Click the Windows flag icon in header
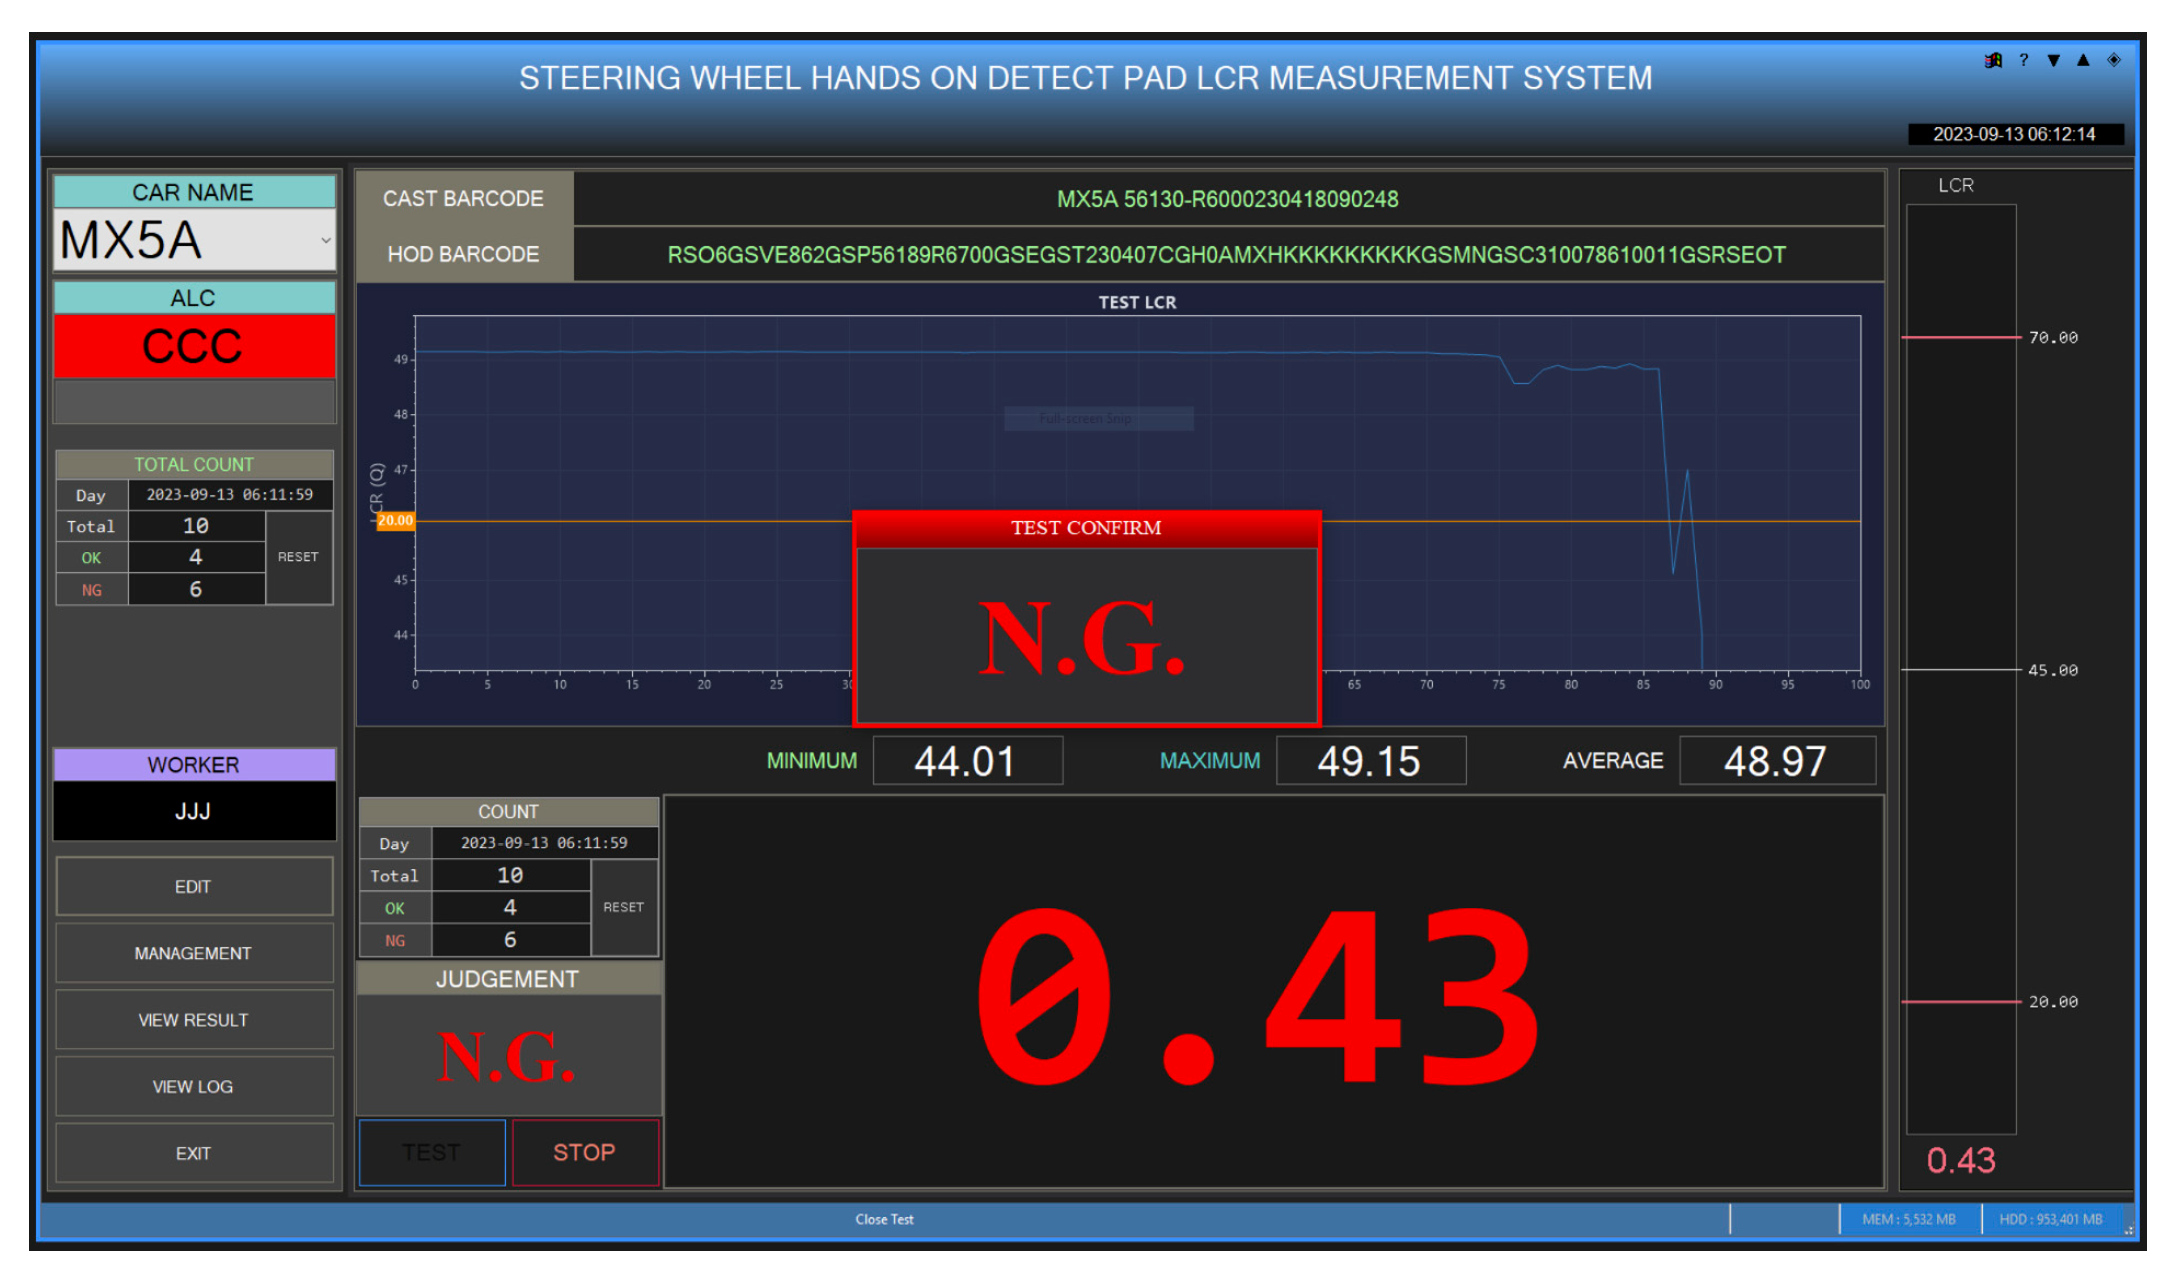 tap(1992, 60)
